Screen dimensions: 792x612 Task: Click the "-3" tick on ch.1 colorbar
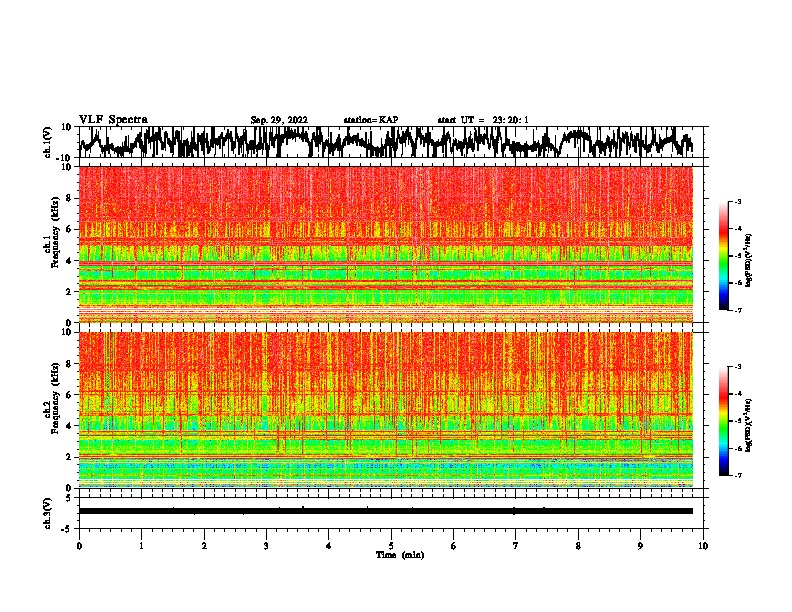737,201
